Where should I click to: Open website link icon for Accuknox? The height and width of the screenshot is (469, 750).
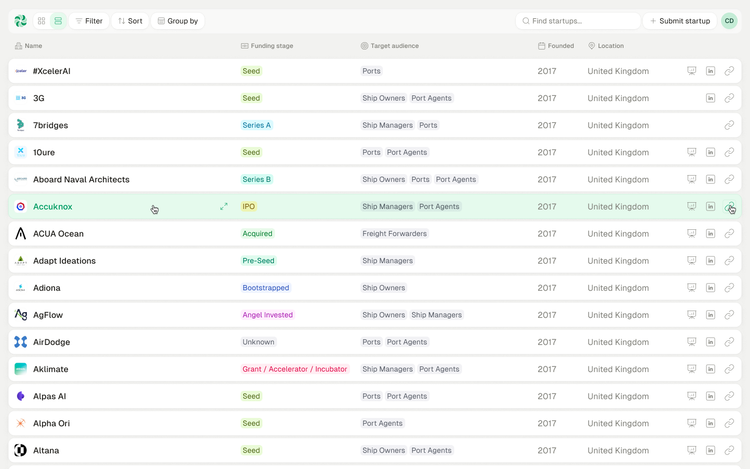pyautogui.click(x=729, y=207)
